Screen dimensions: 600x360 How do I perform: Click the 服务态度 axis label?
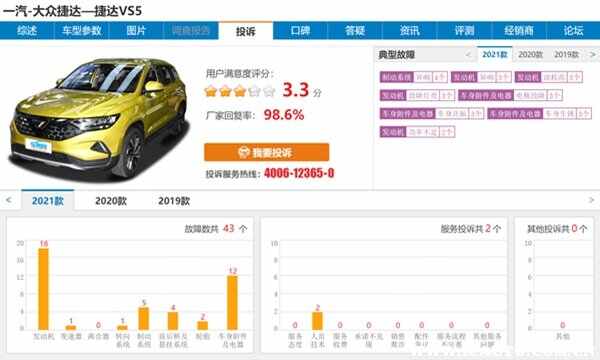[x=295, y=340]
